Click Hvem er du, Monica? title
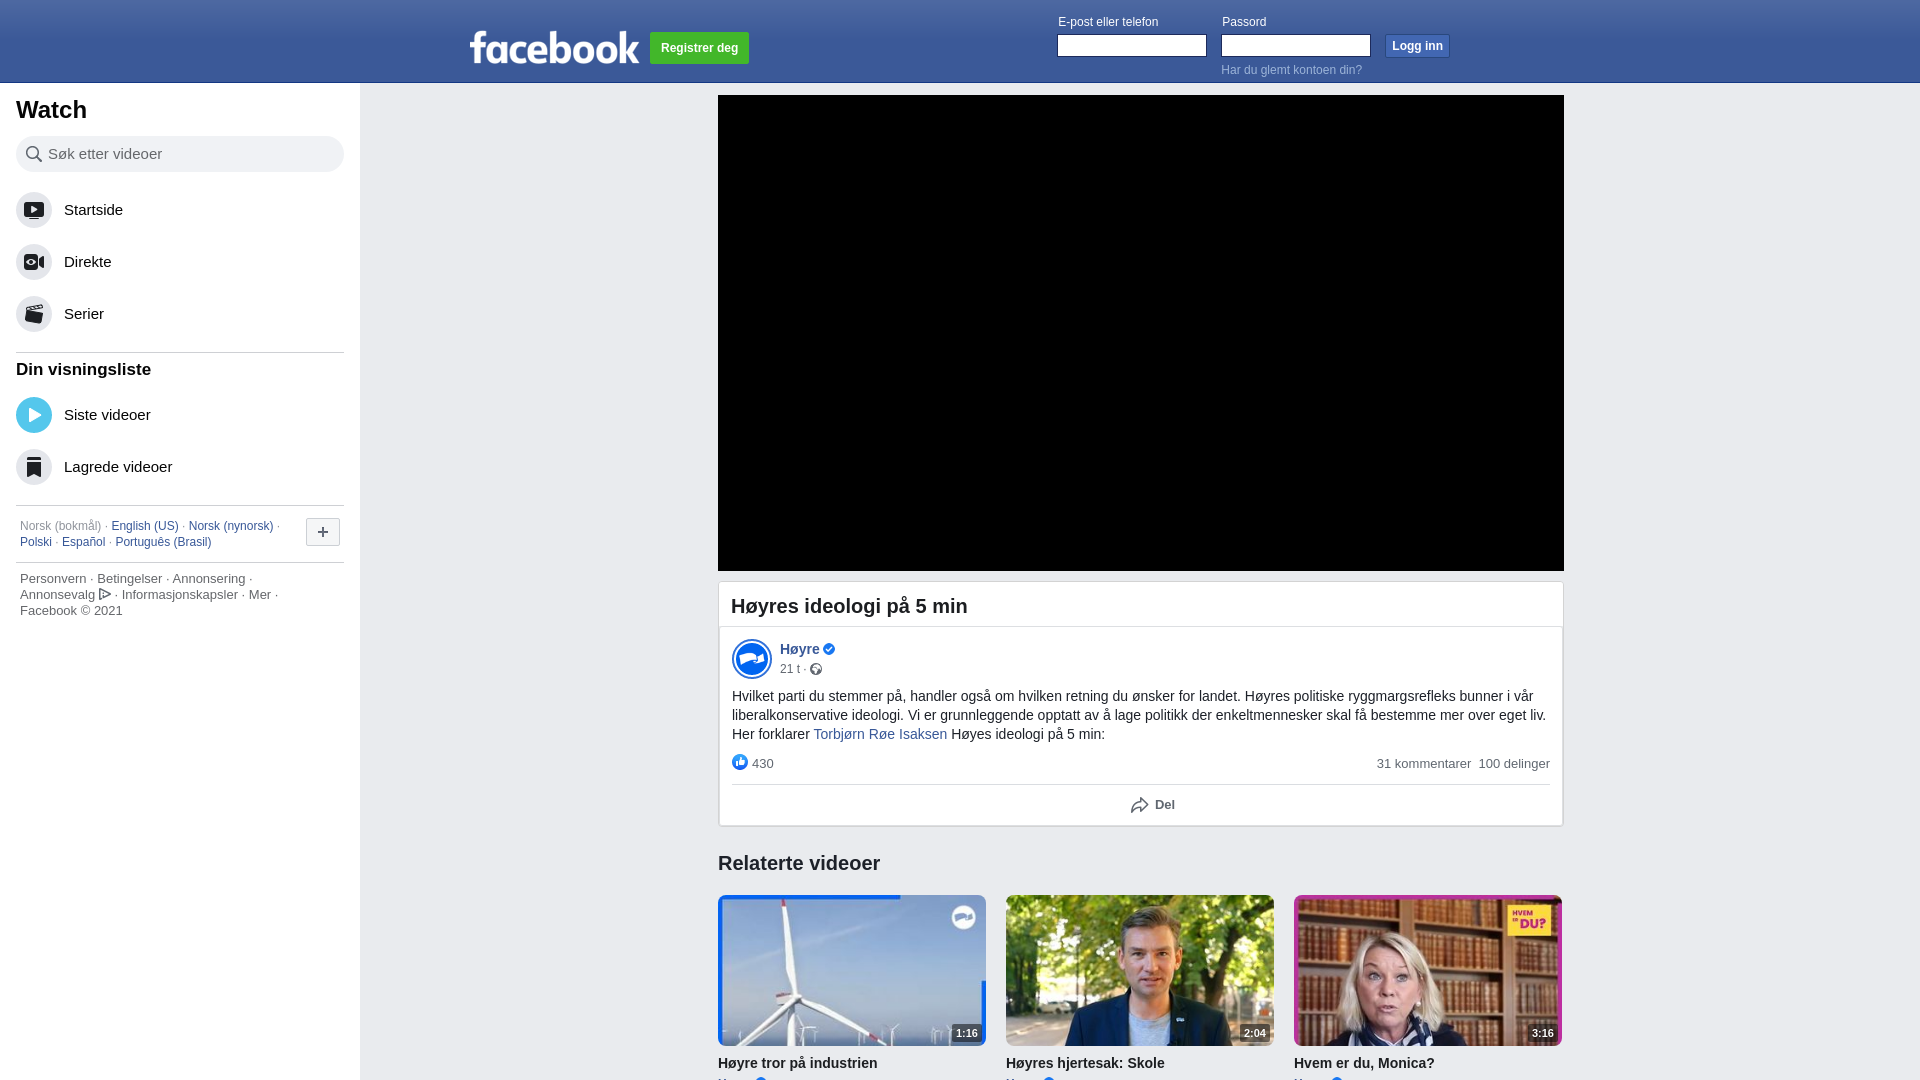The width and height of the screenshot is (1920, 1080). [x=1364, y=1063]
